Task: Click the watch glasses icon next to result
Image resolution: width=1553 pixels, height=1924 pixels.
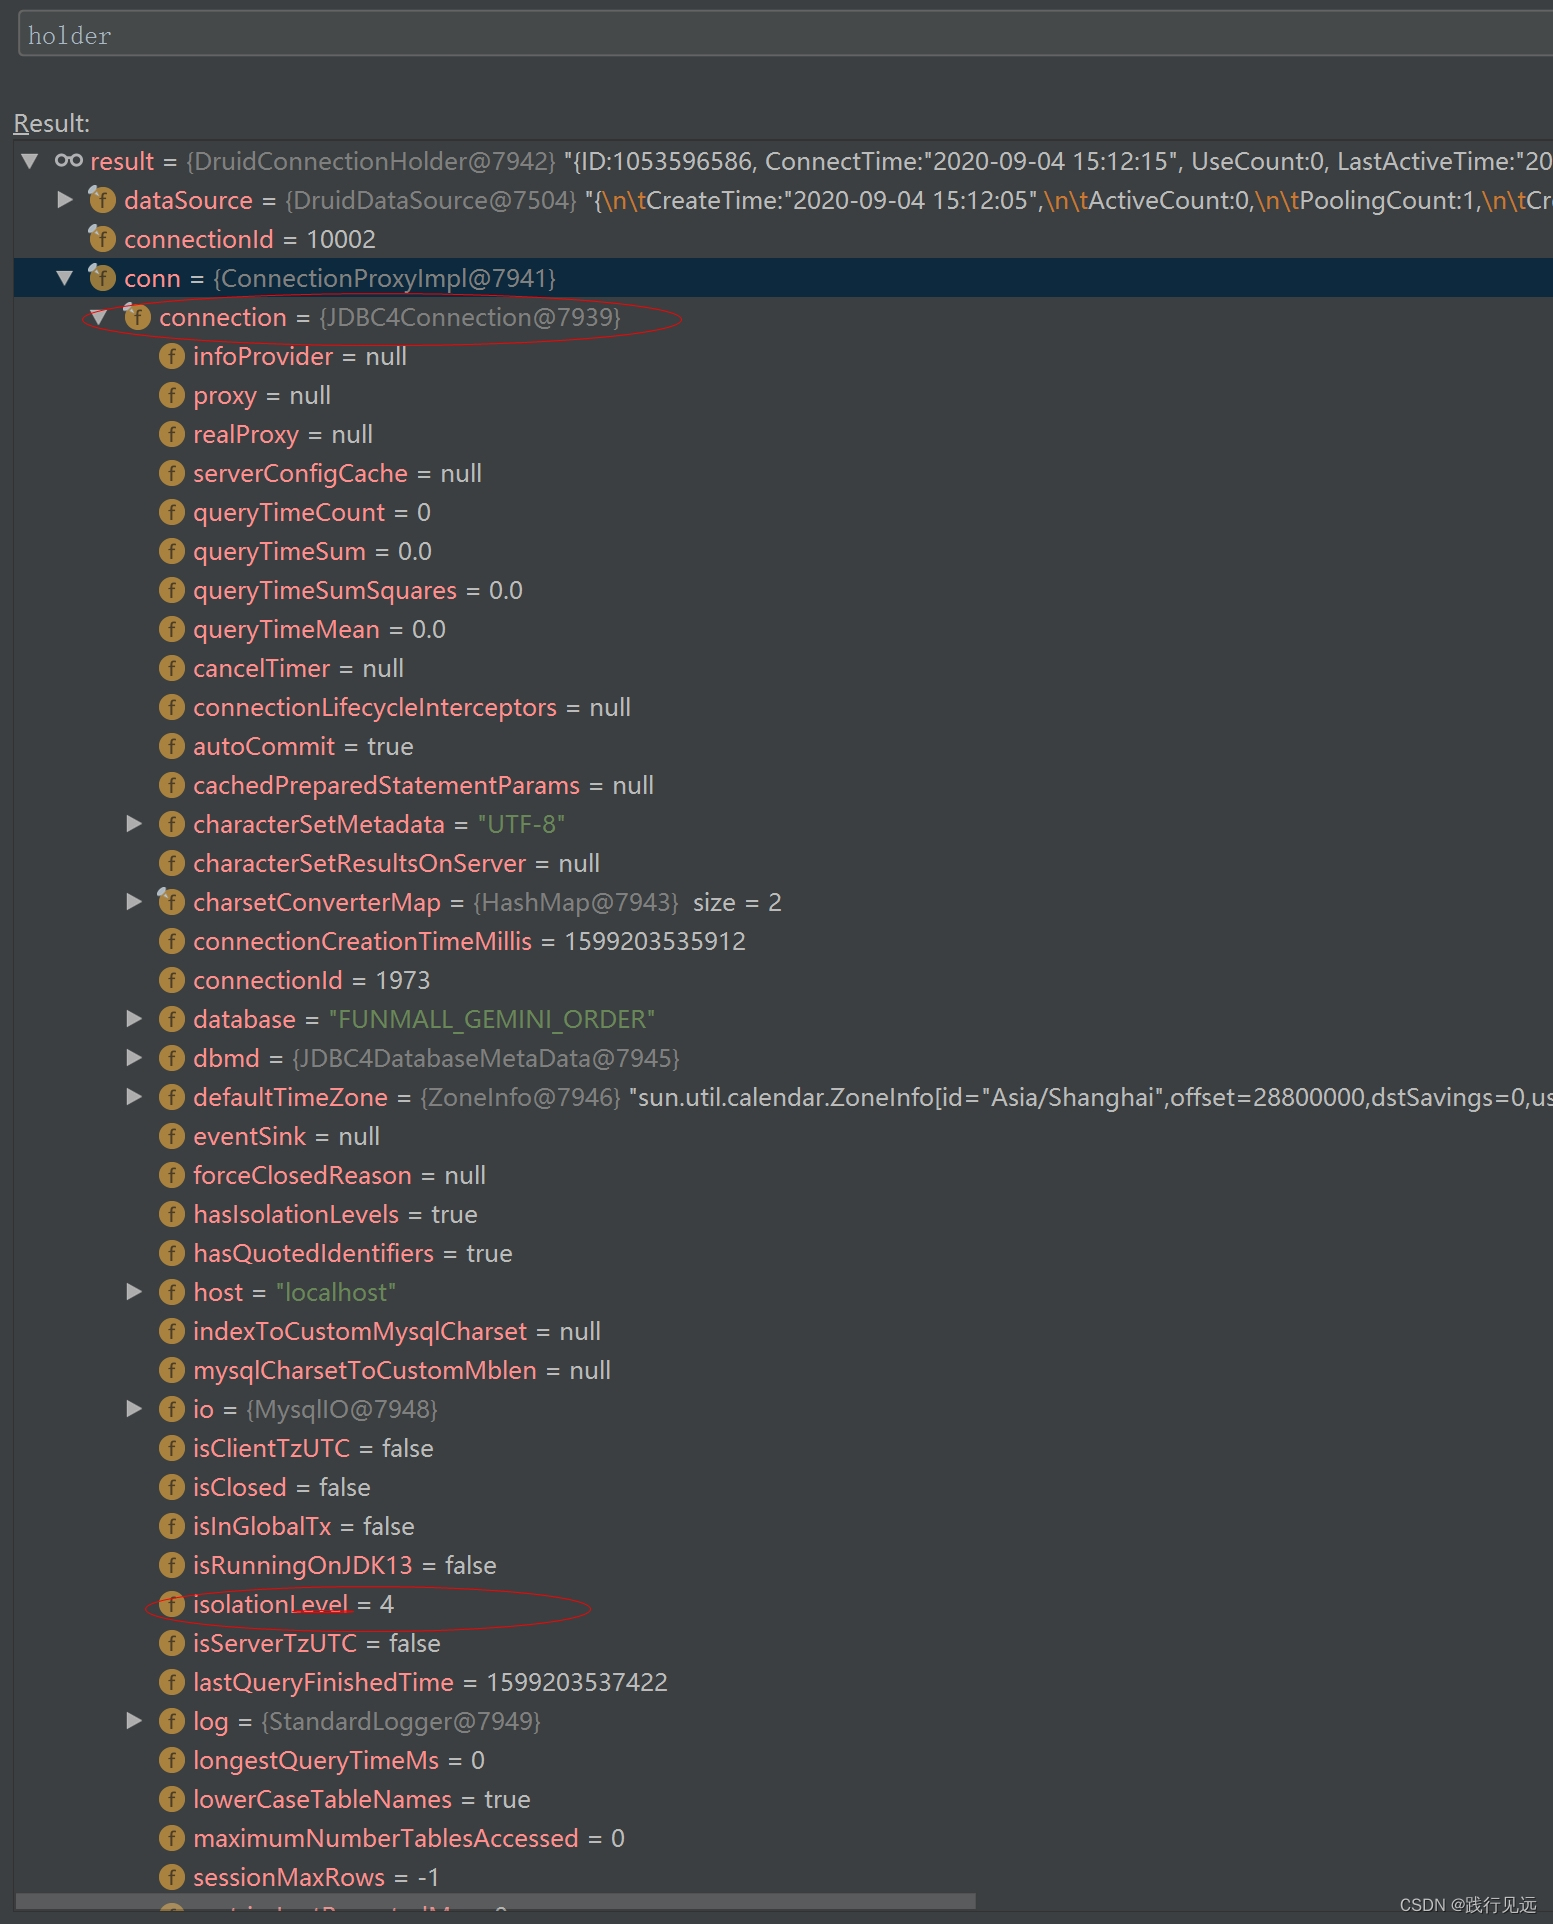Action: tap(68, 160)
